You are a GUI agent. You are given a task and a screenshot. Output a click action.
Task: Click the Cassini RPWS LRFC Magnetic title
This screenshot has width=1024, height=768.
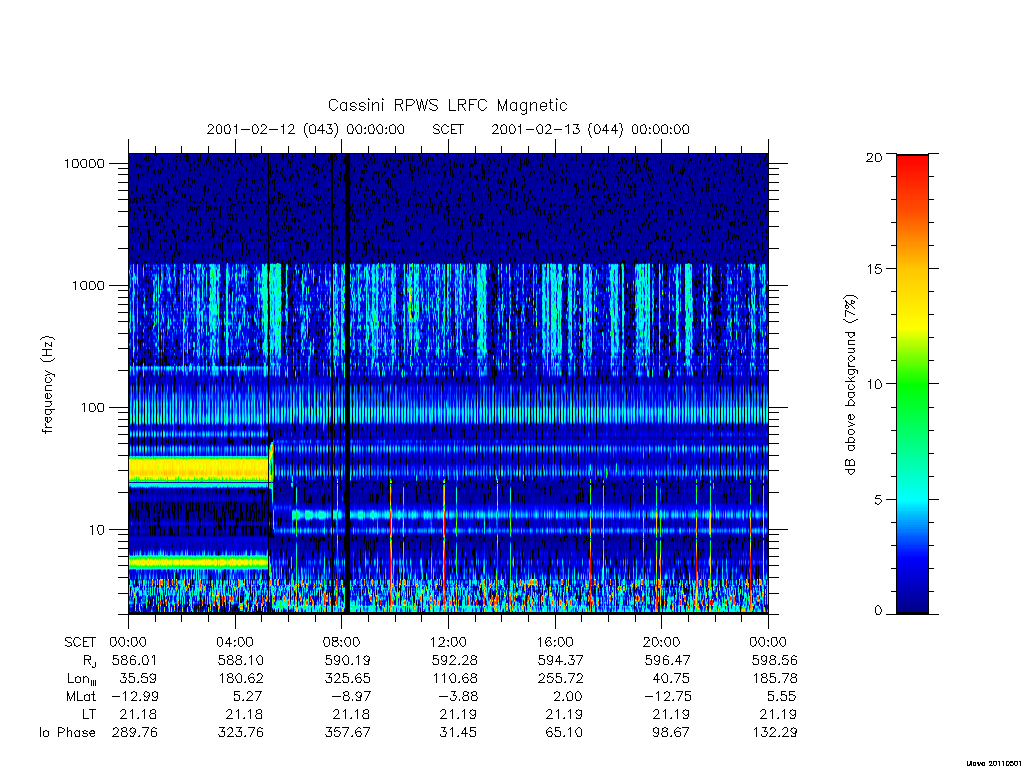tap(447, 105)
